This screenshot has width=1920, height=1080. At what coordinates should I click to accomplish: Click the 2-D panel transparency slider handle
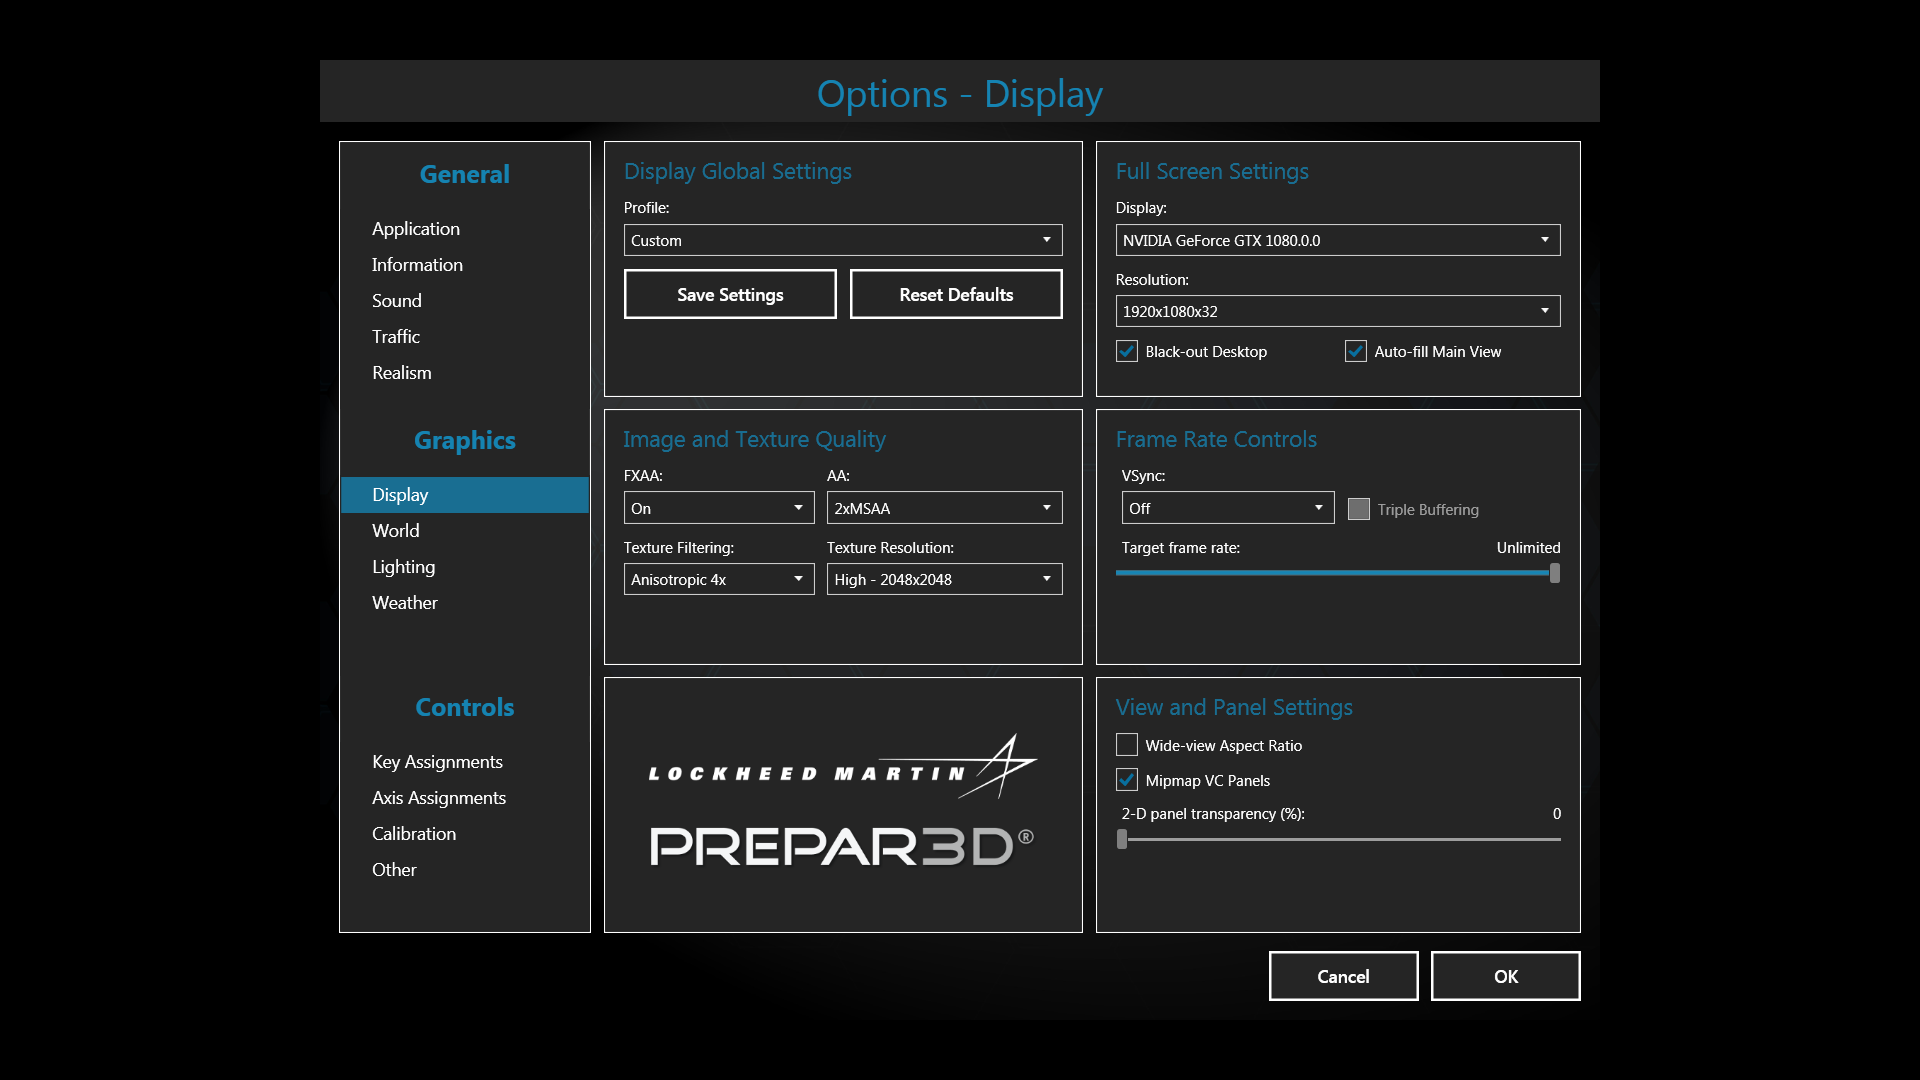[x=1122, y=840]
